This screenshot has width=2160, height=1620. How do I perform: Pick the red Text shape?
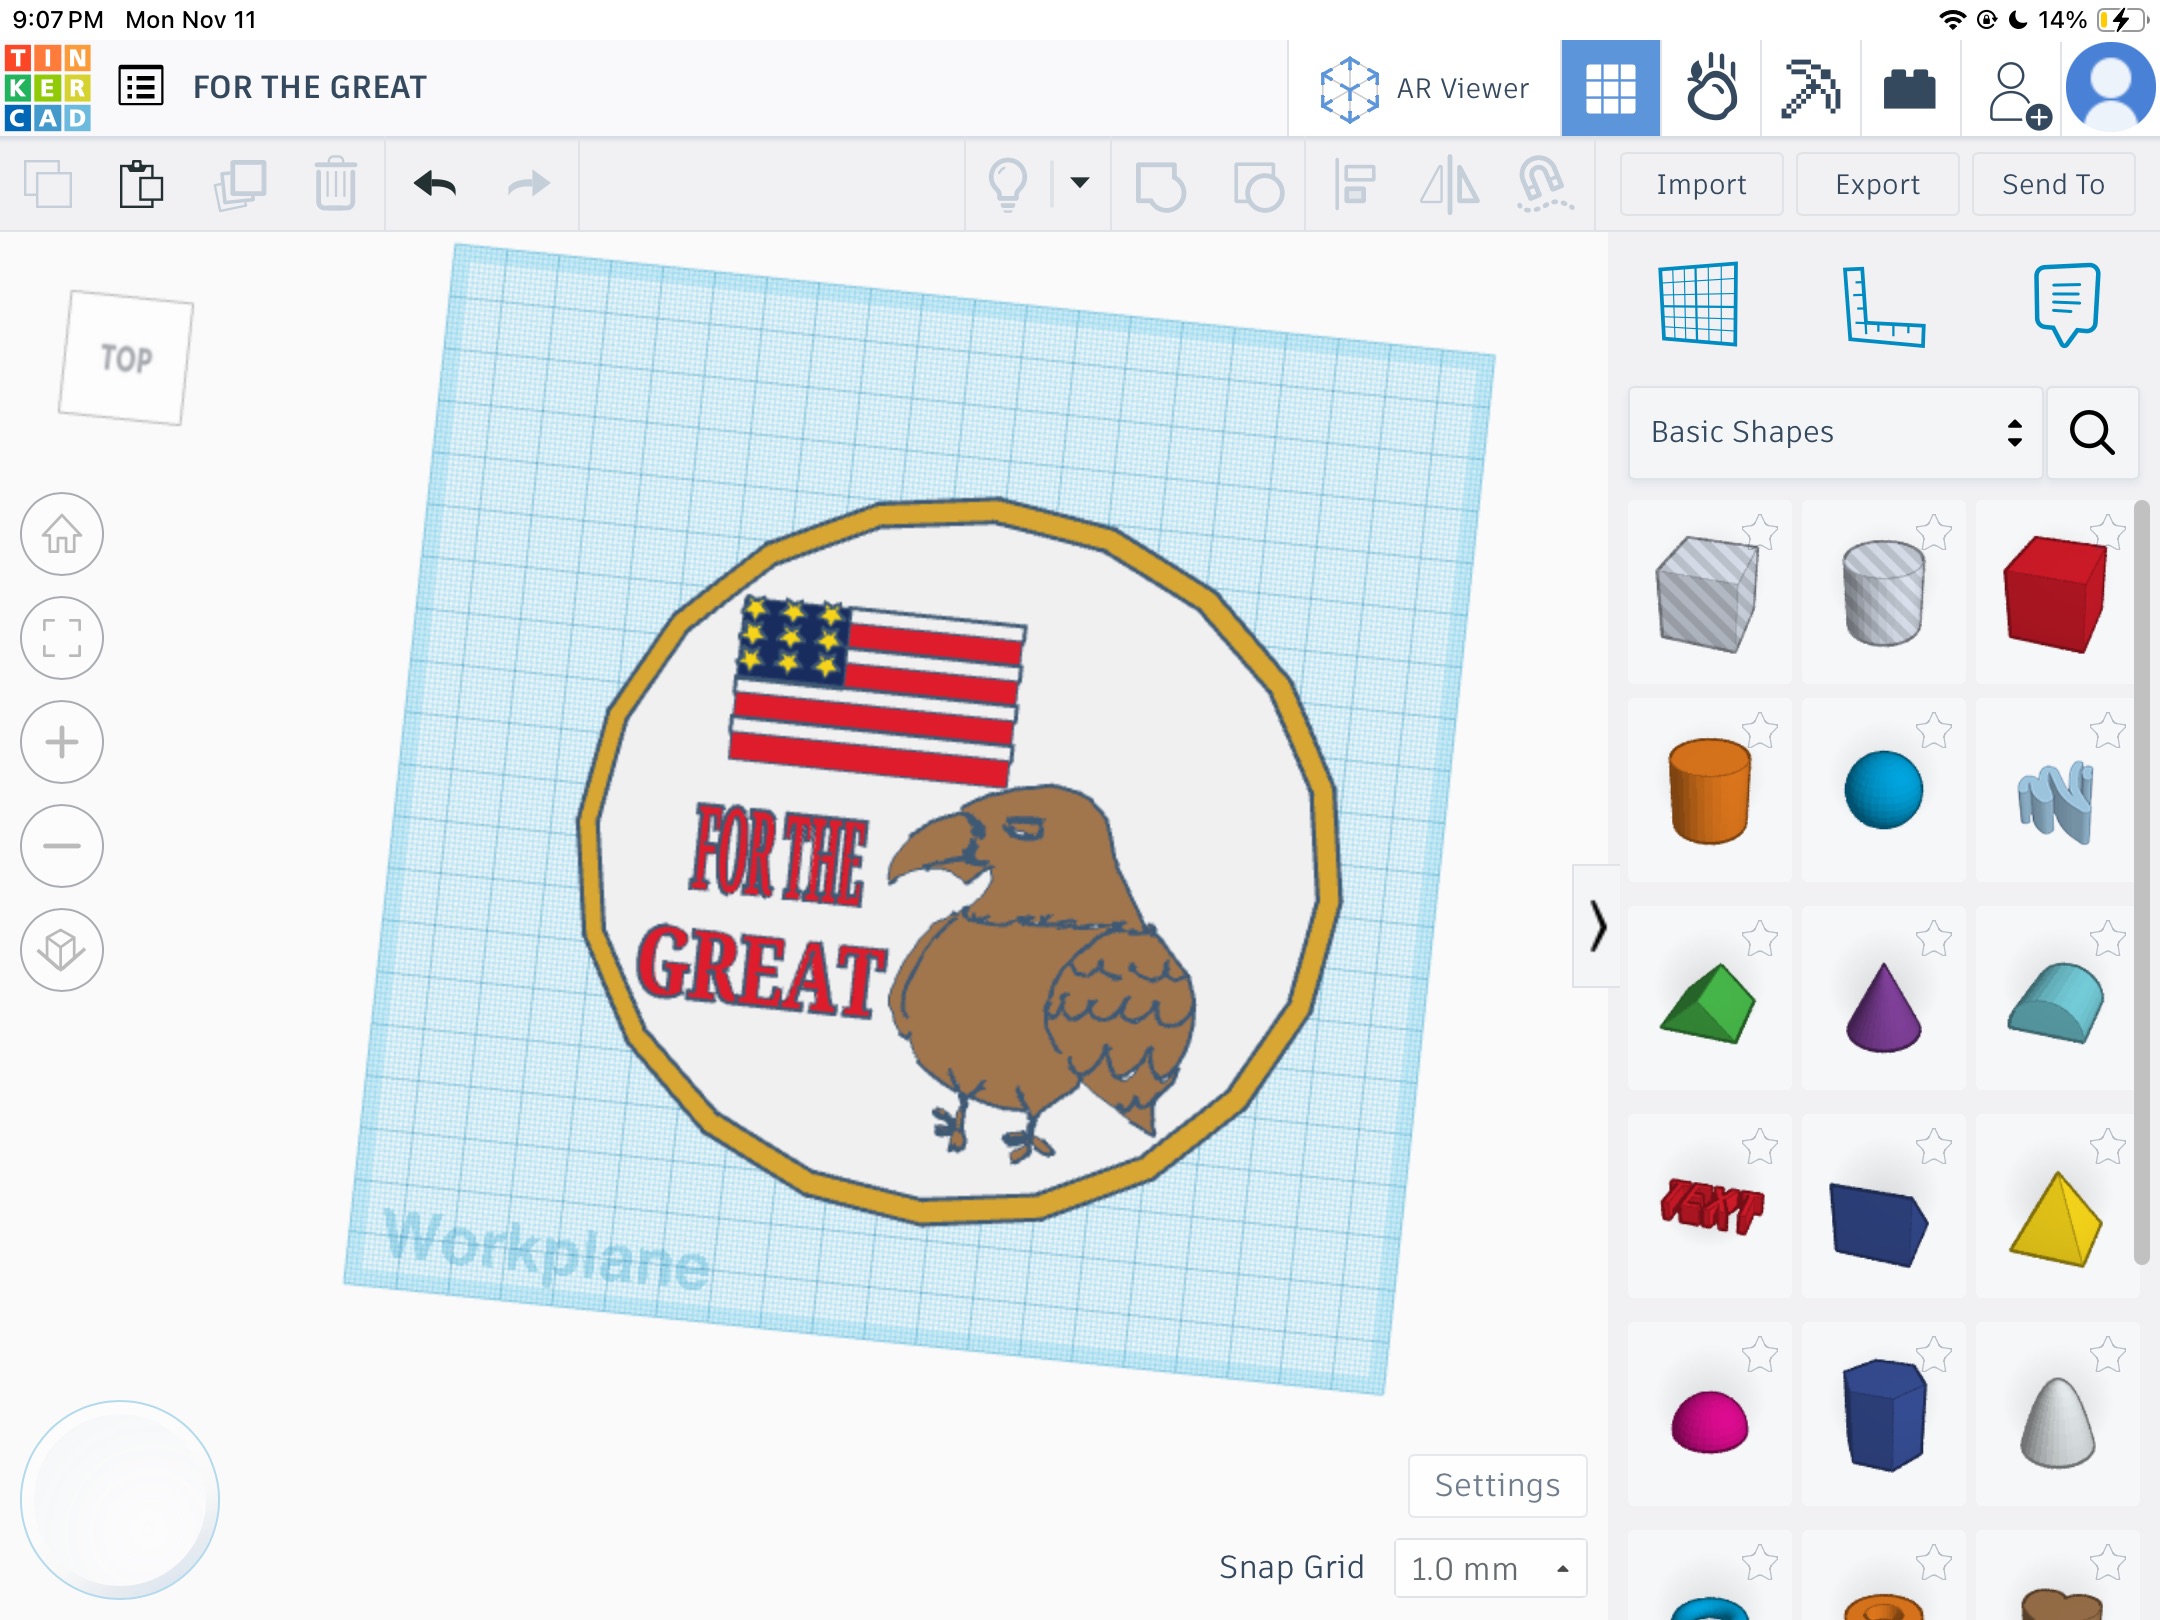click(1711, 1206)
